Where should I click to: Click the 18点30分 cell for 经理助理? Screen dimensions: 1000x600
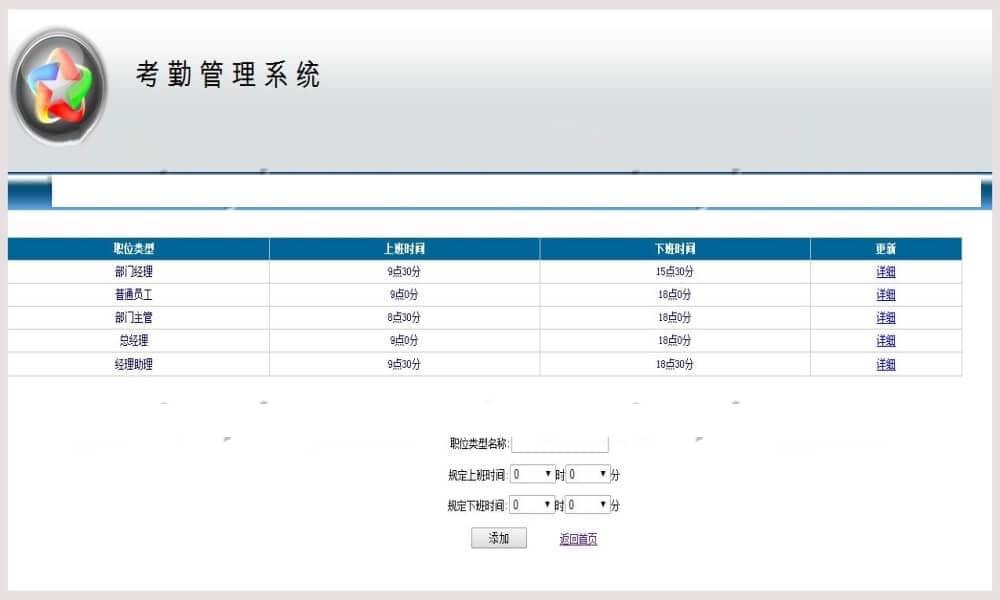coord(675,364)
